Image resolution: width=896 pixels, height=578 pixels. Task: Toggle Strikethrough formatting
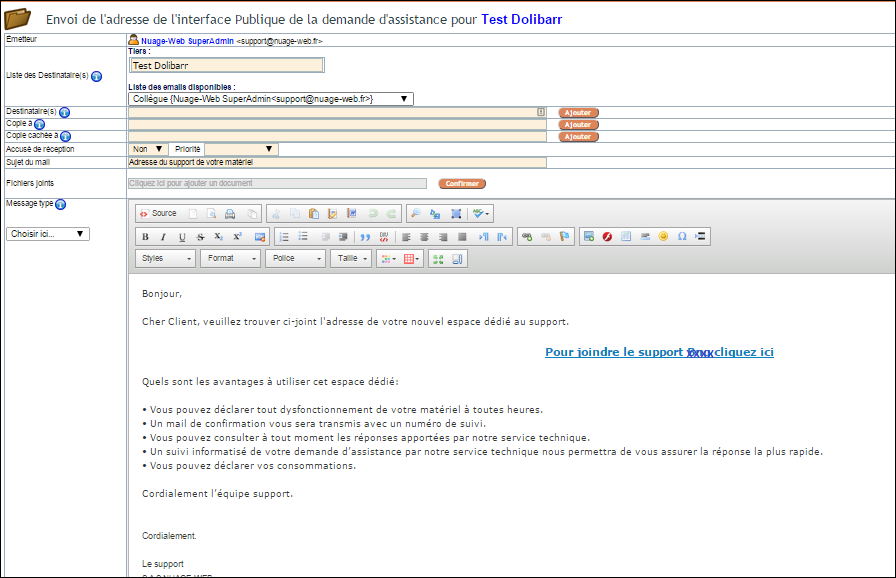[x=201, y=236]
